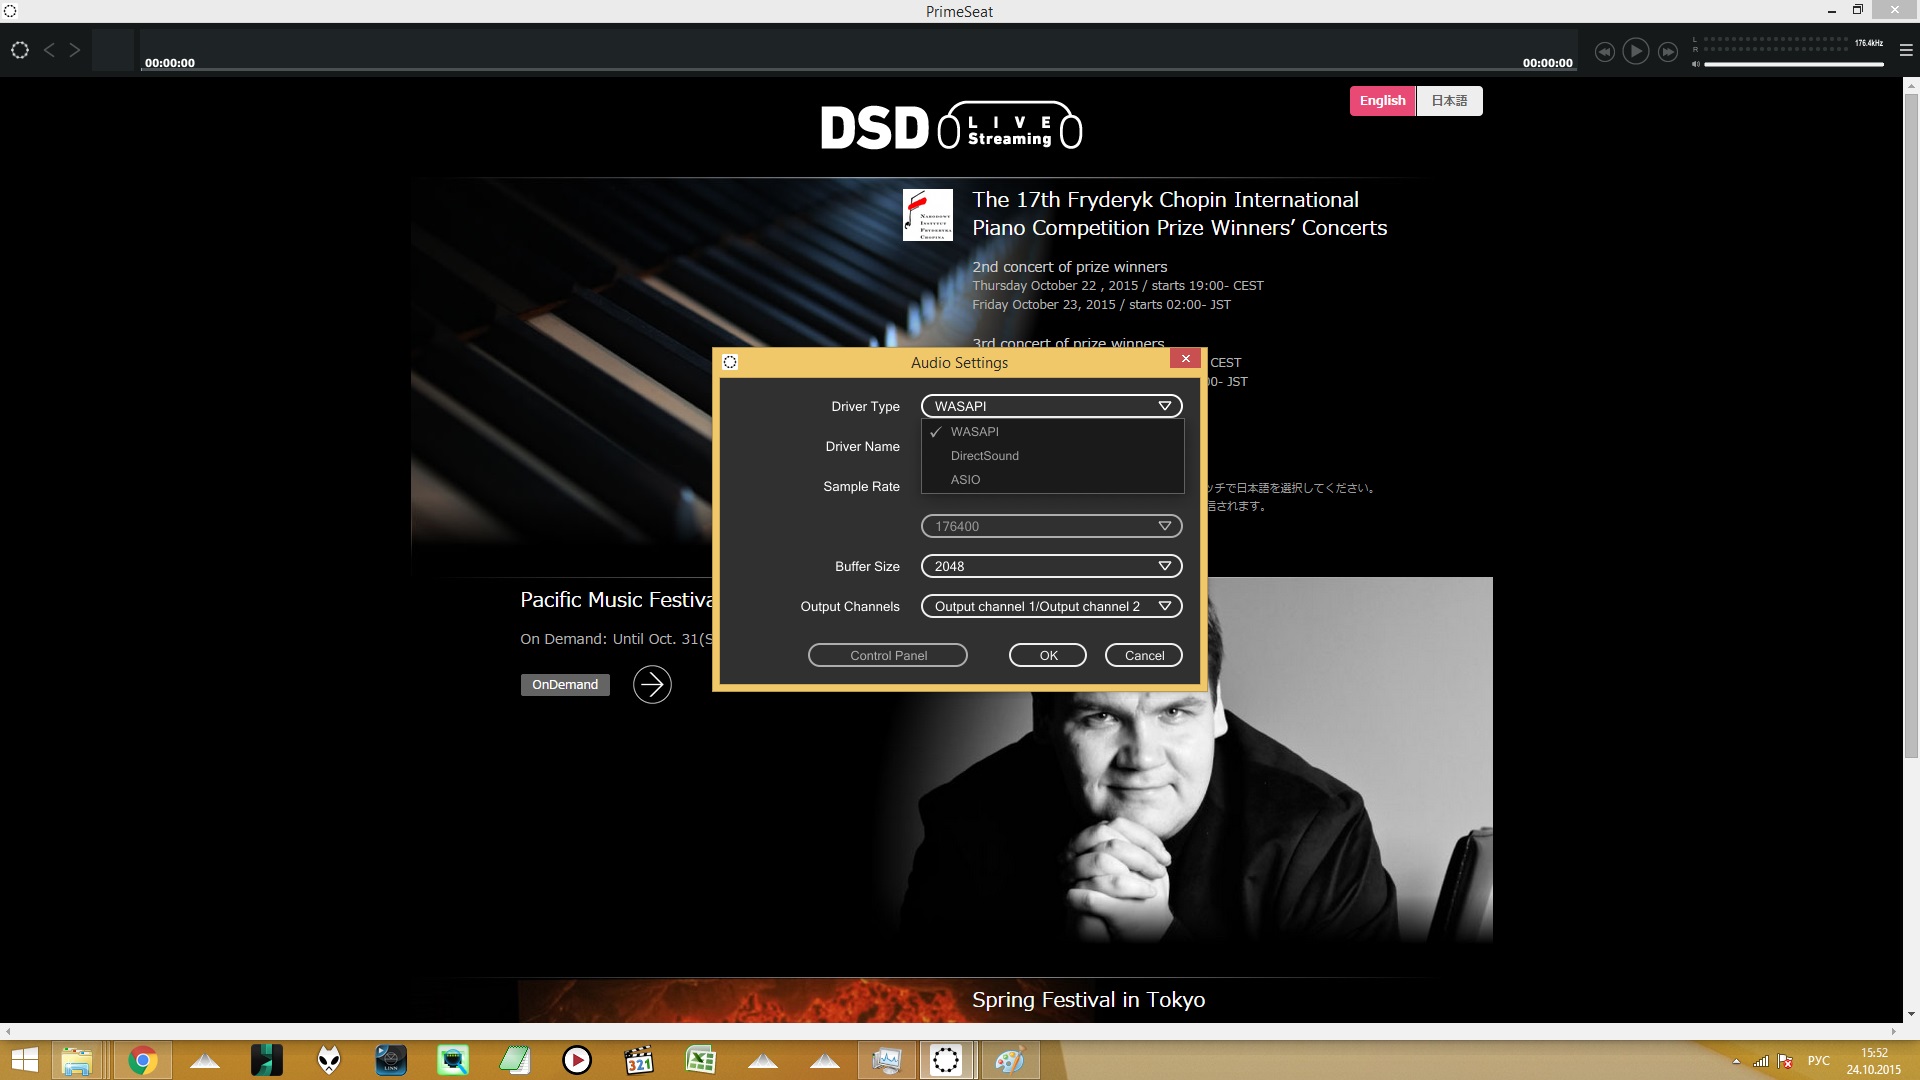Open the Linn app in the taskbar
The width and height of the screenshot is (1920, 1080).
[x=391, y=1060]
